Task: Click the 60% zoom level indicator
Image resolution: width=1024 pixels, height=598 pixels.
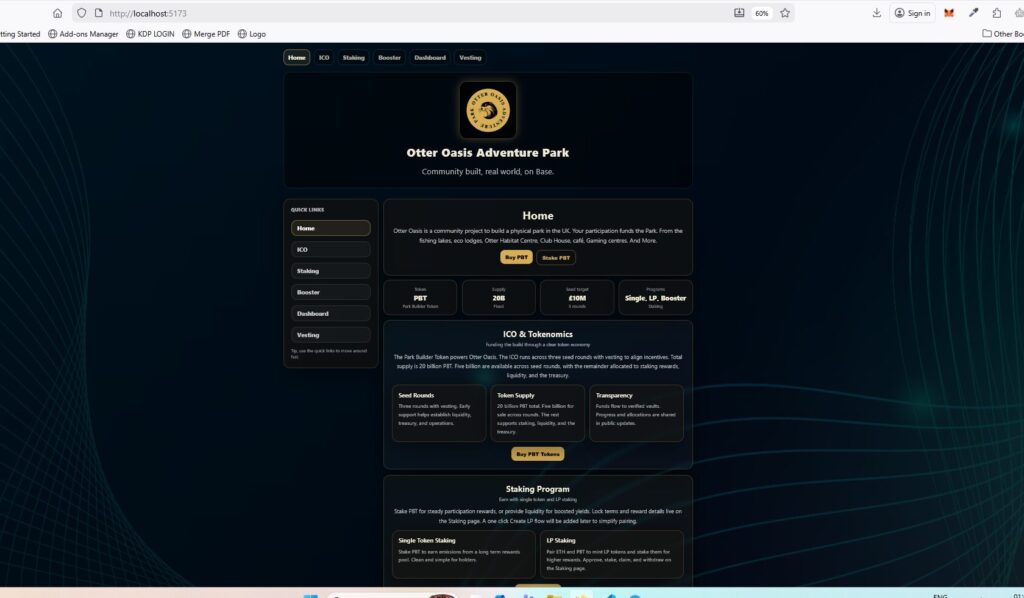Action: coord(762,13)
